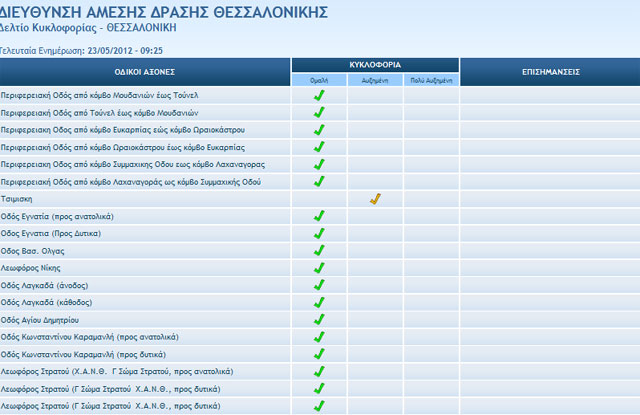Click the green checkmark for Λεωφόρος Νίκης
This screenshot has width=640, height=415.
pyautogui.click(x=319, y=268)
